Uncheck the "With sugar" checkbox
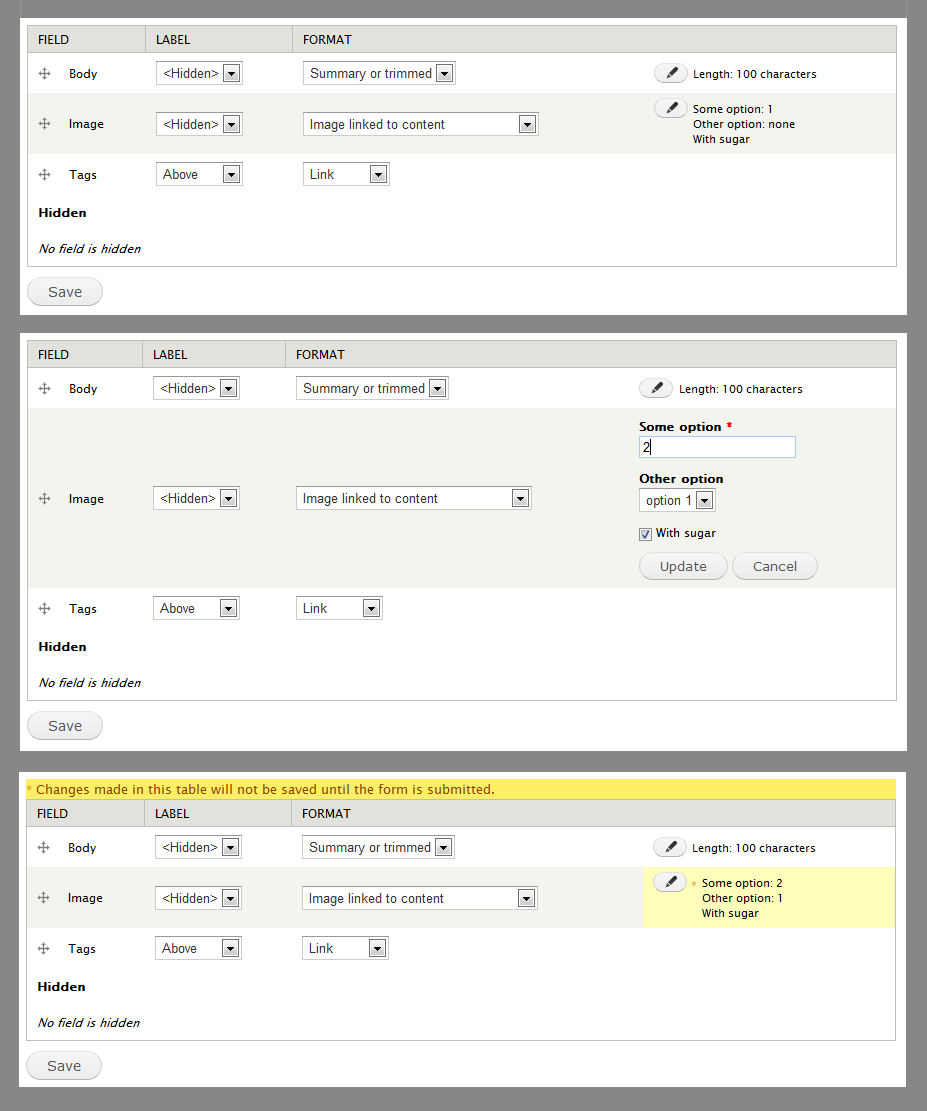The width and height of the screenshot is (927, 1111). pyautogui.click(x=645, y=534)
